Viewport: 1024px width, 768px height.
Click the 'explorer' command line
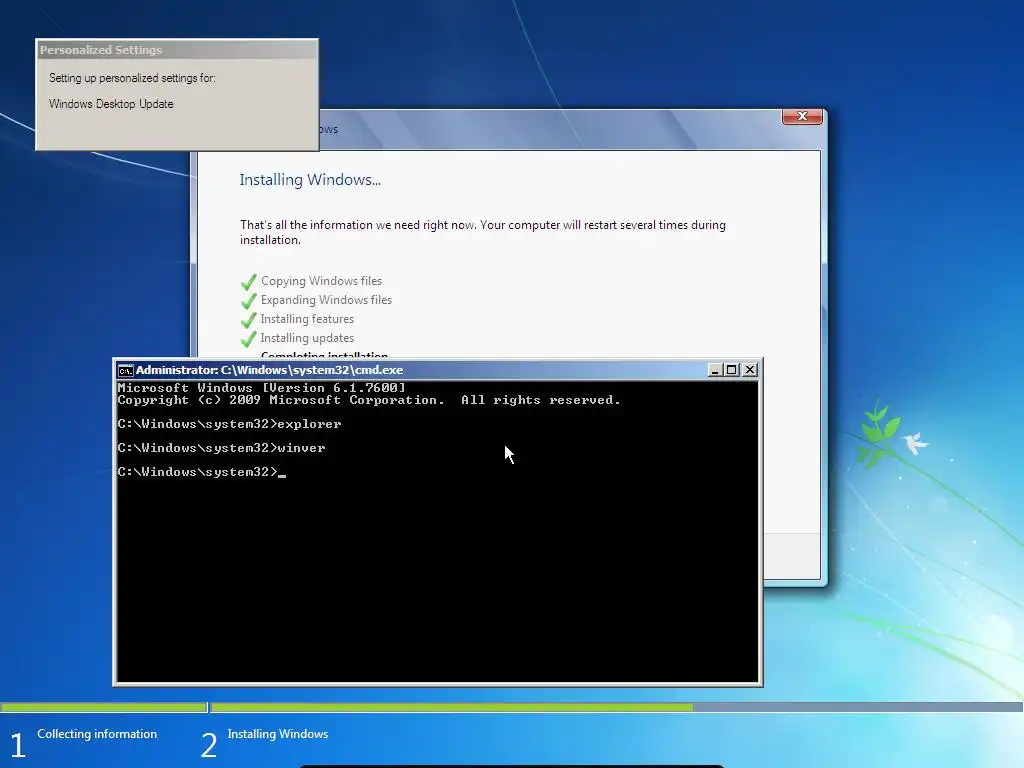pyautogui.click(x=229, y=424)
